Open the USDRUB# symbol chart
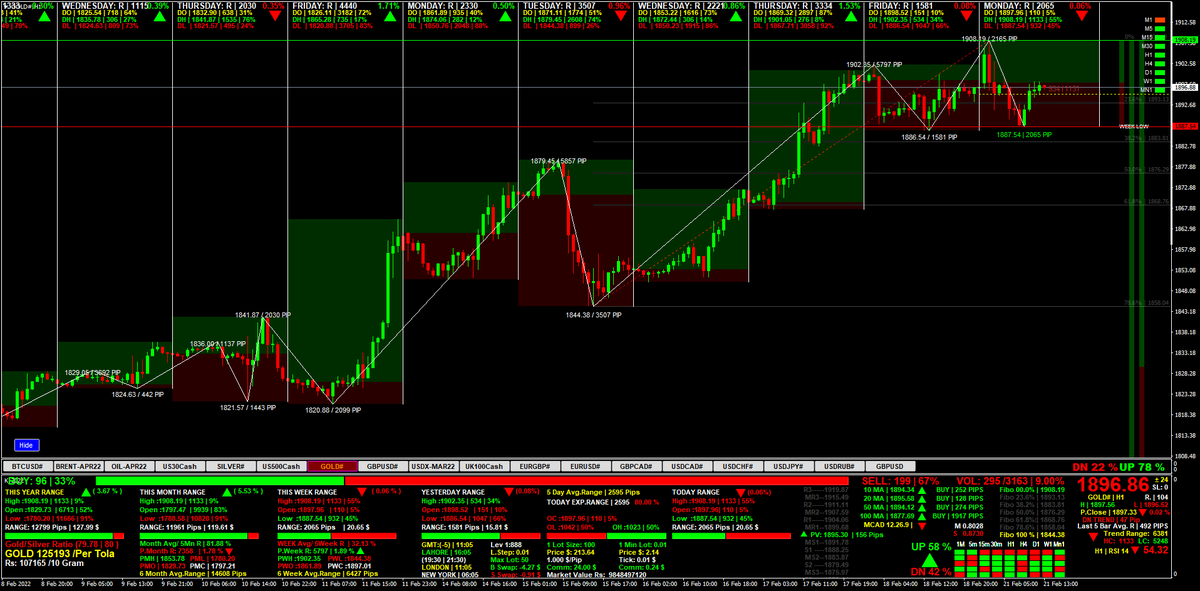 tap(839, 466)
